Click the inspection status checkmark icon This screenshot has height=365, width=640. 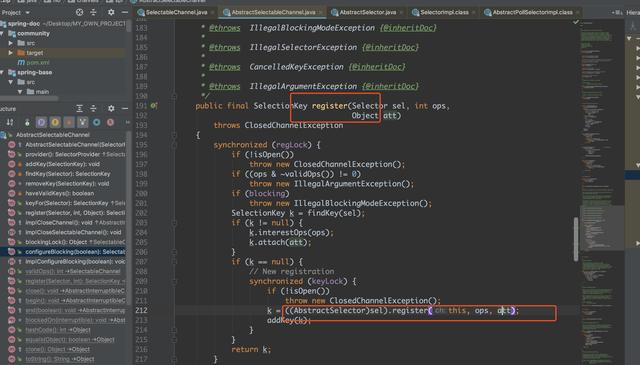pos(576,22)
